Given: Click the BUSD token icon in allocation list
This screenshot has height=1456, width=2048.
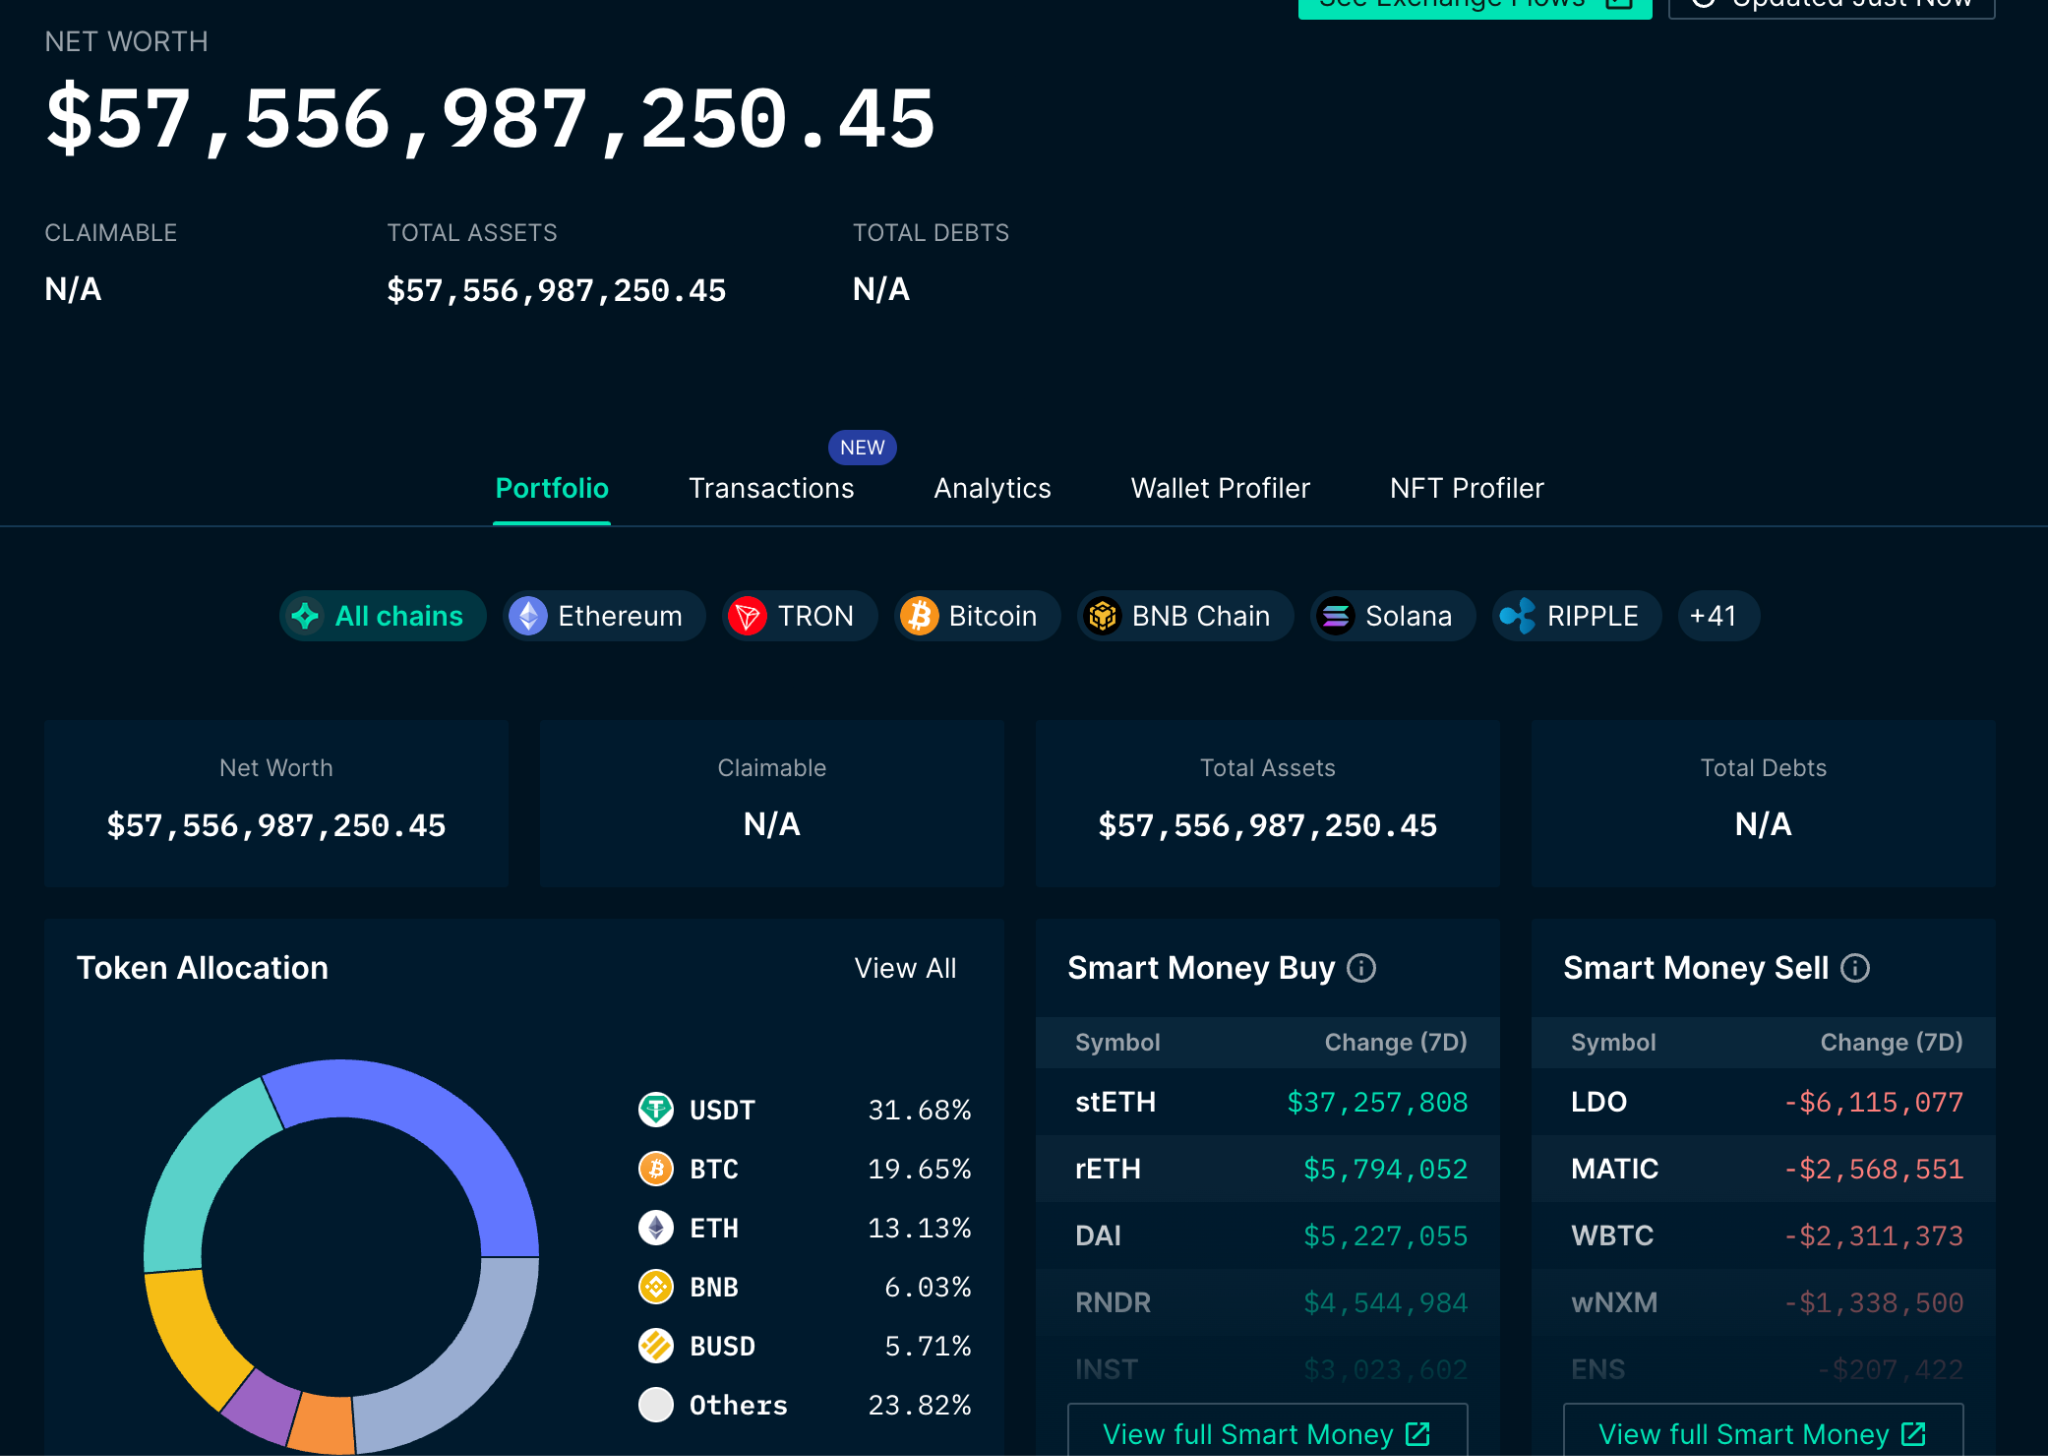Looking at the screenshot, I should click(x=656, y=1345).
